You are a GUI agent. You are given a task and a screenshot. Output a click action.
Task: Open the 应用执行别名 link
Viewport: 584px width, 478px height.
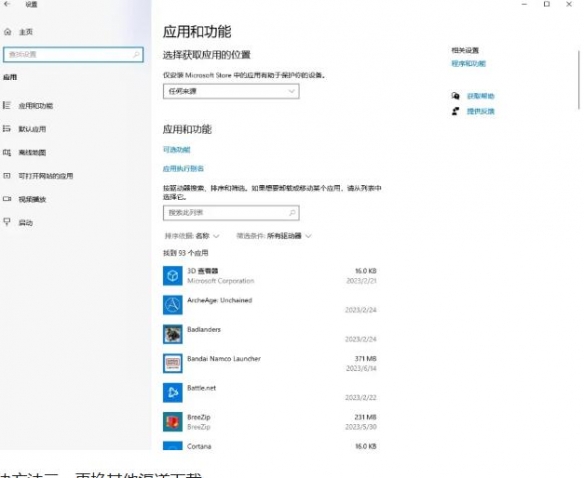183,169
